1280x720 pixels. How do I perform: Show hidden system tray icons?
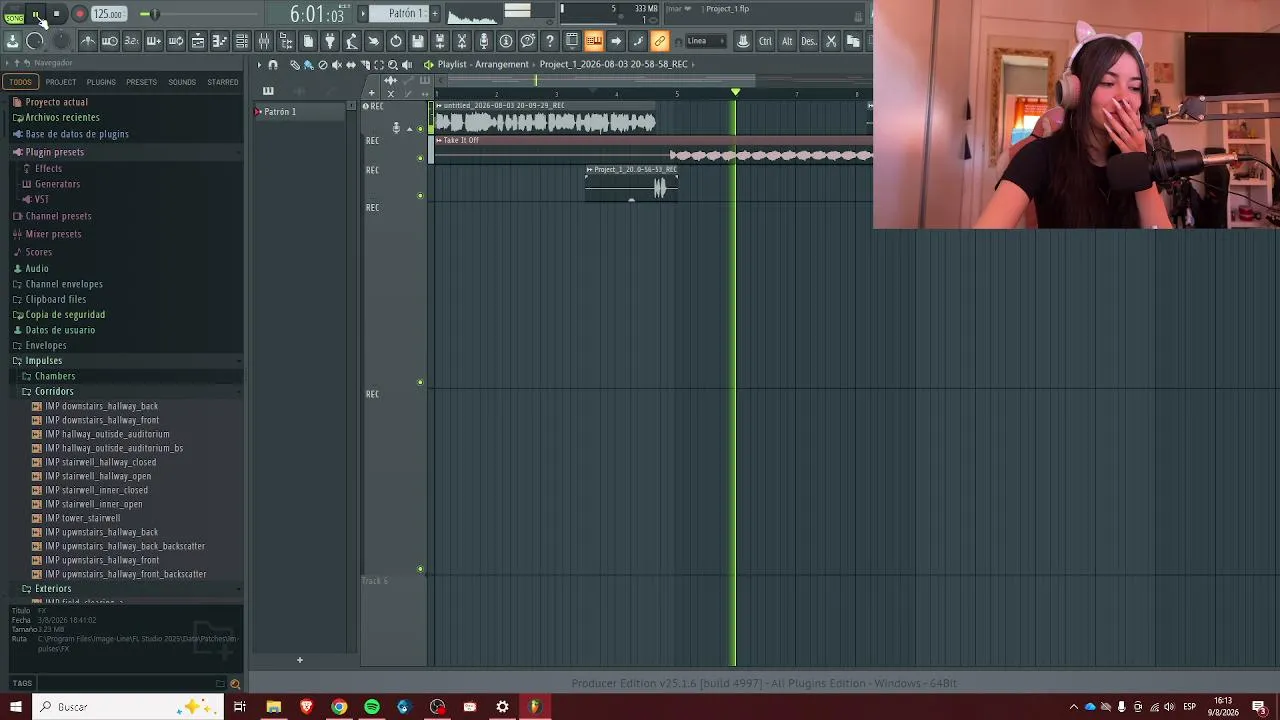coord(1074,707)
